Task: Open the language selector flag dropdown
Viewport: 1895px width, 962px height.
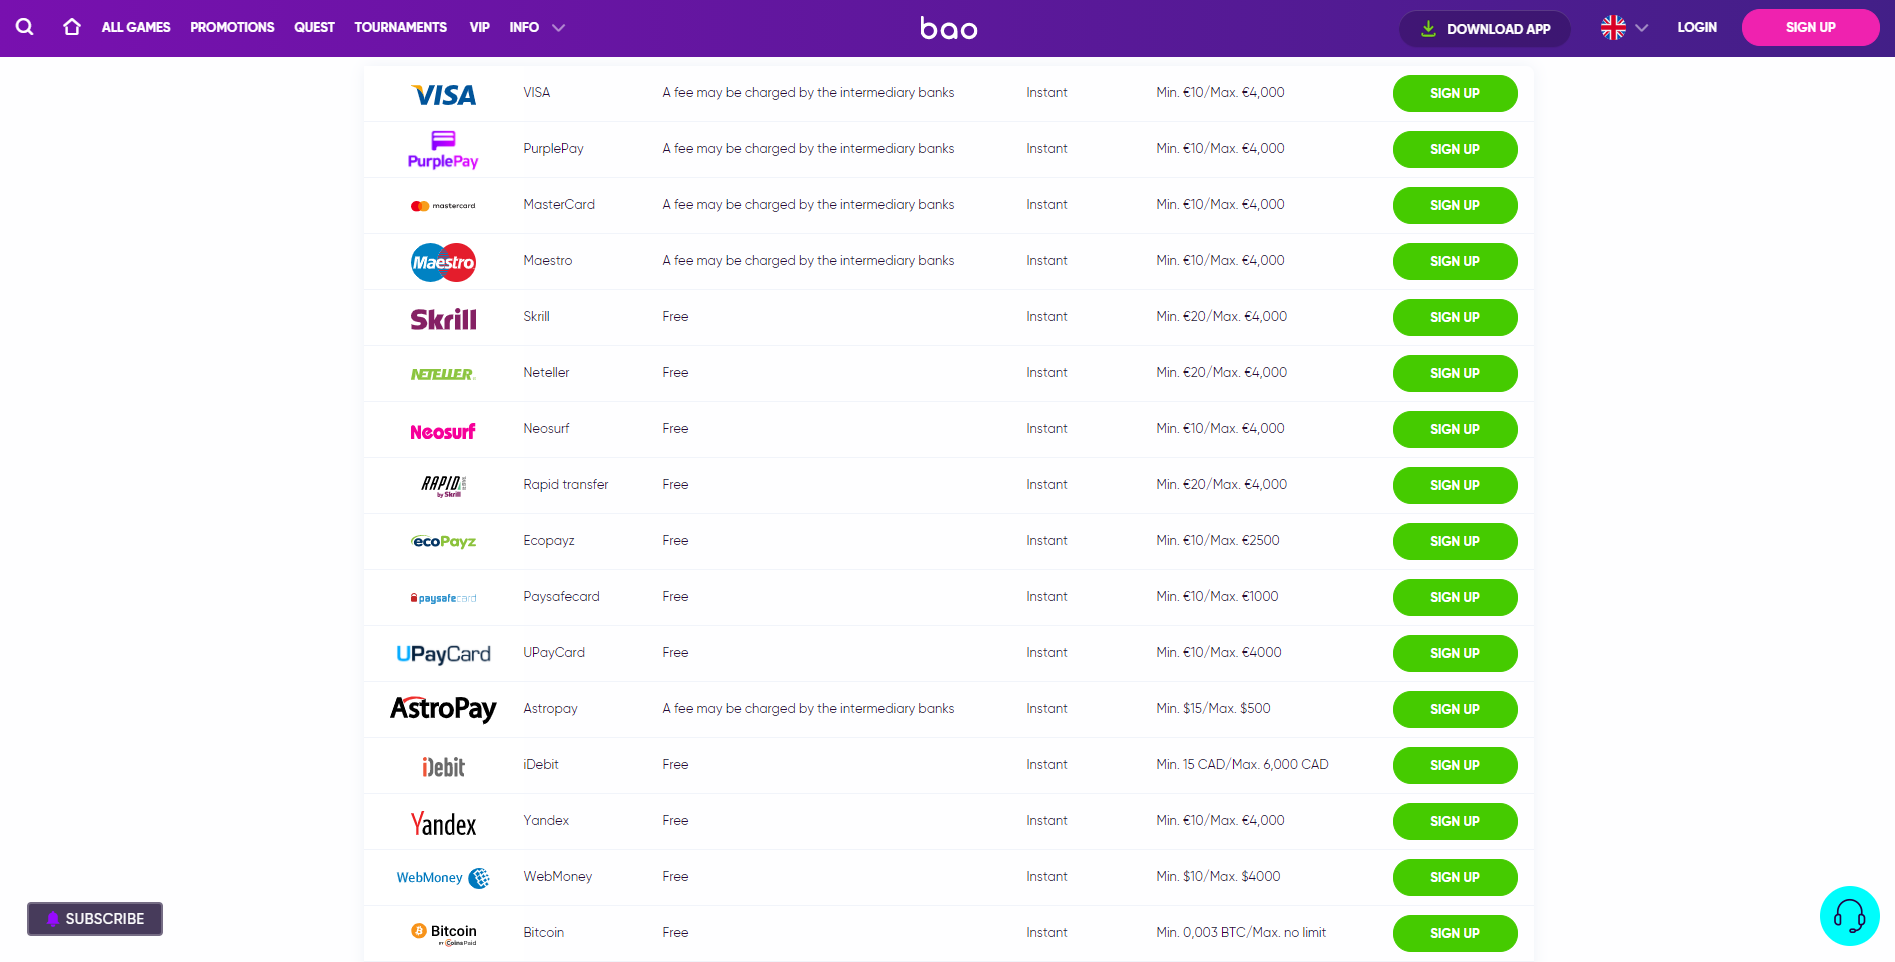Action: 1624,28
